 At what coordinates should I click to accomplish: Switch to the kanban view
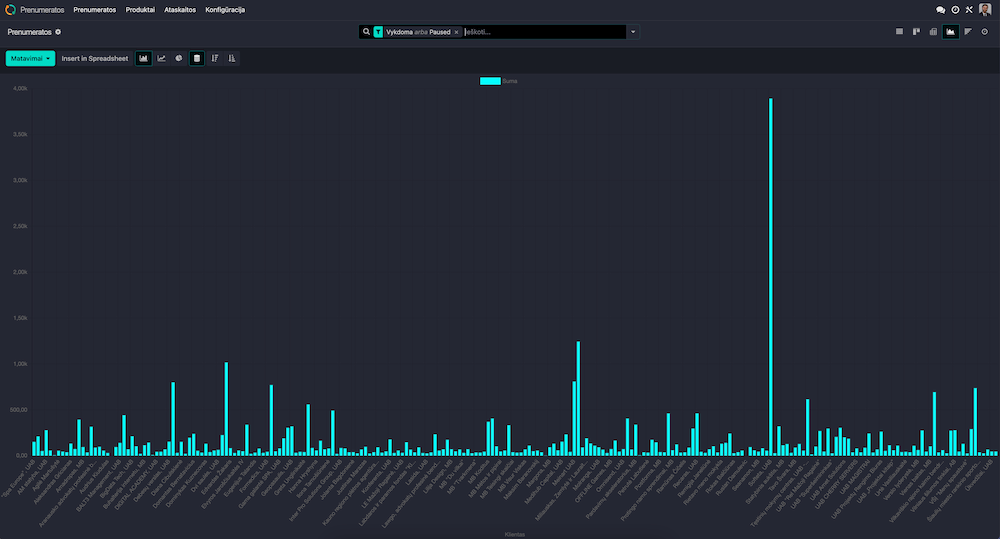916,32
